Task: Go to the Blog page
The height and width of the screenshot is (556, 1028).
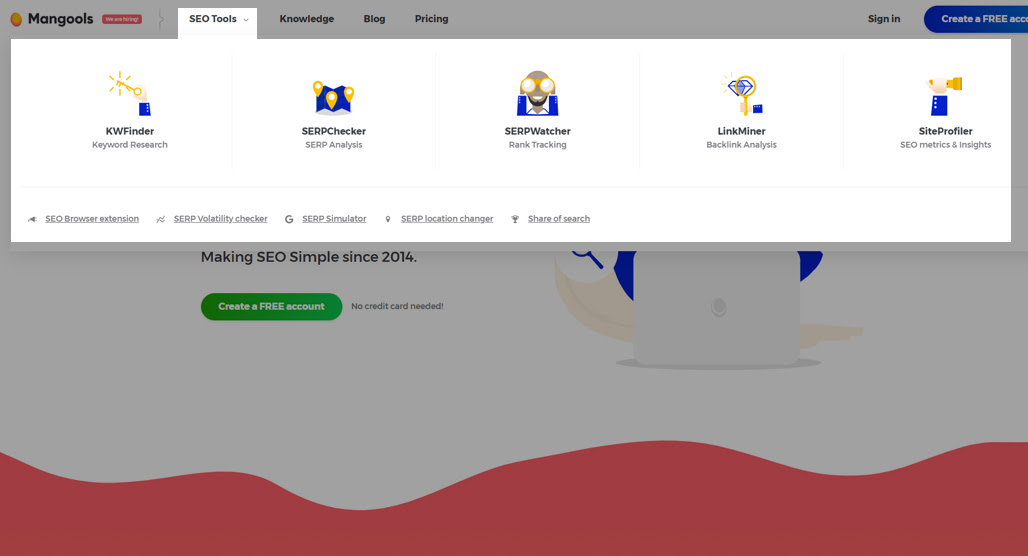Action: (x=374, y=19)
